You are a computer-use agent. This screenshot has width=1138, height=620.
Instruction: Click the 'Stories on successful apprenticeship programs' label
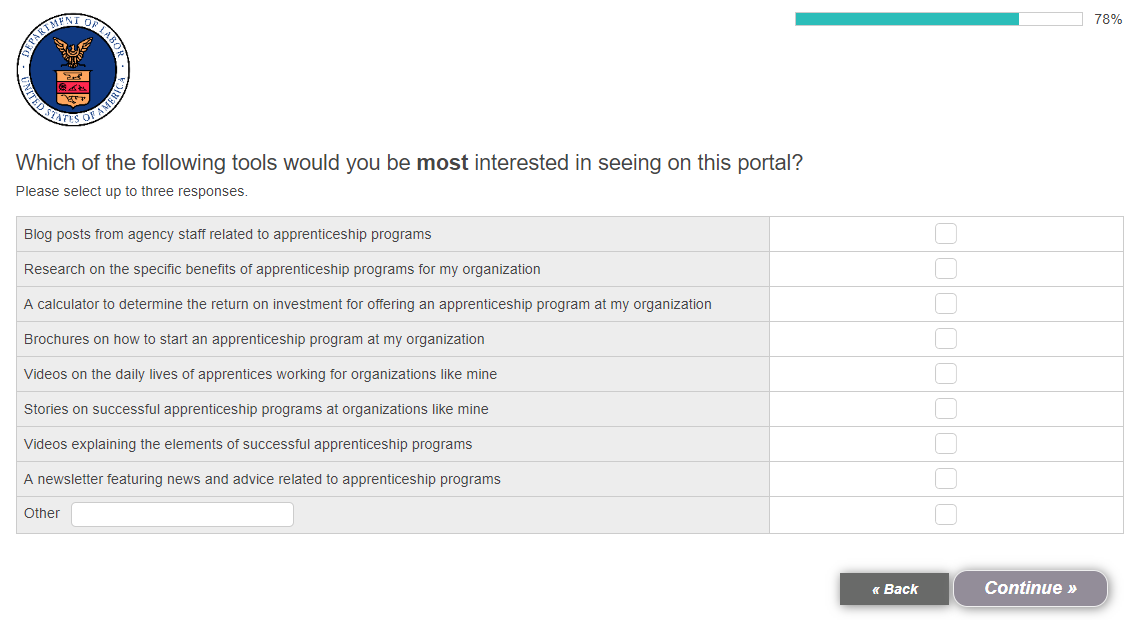256,409
